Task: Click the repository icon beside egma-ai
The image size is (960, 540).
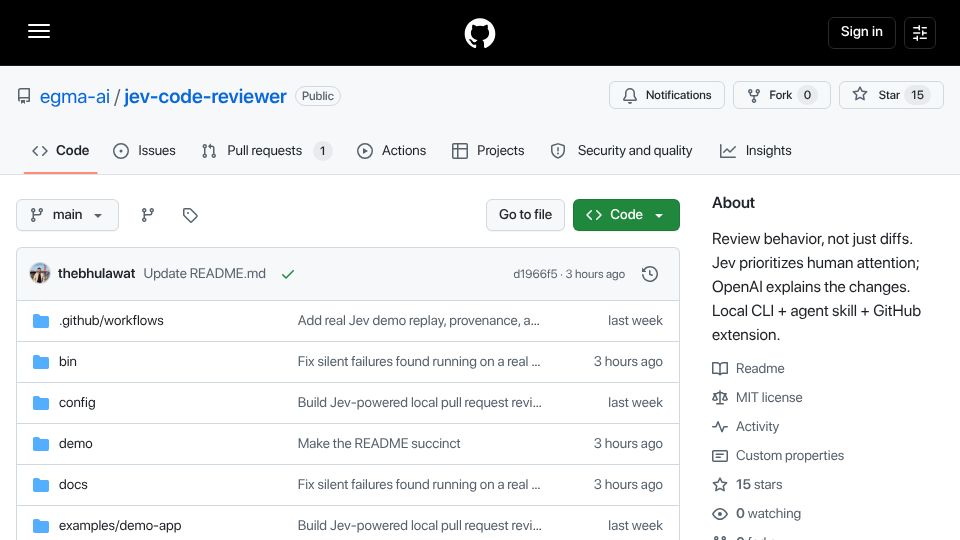Action: [x=24, y=96]
